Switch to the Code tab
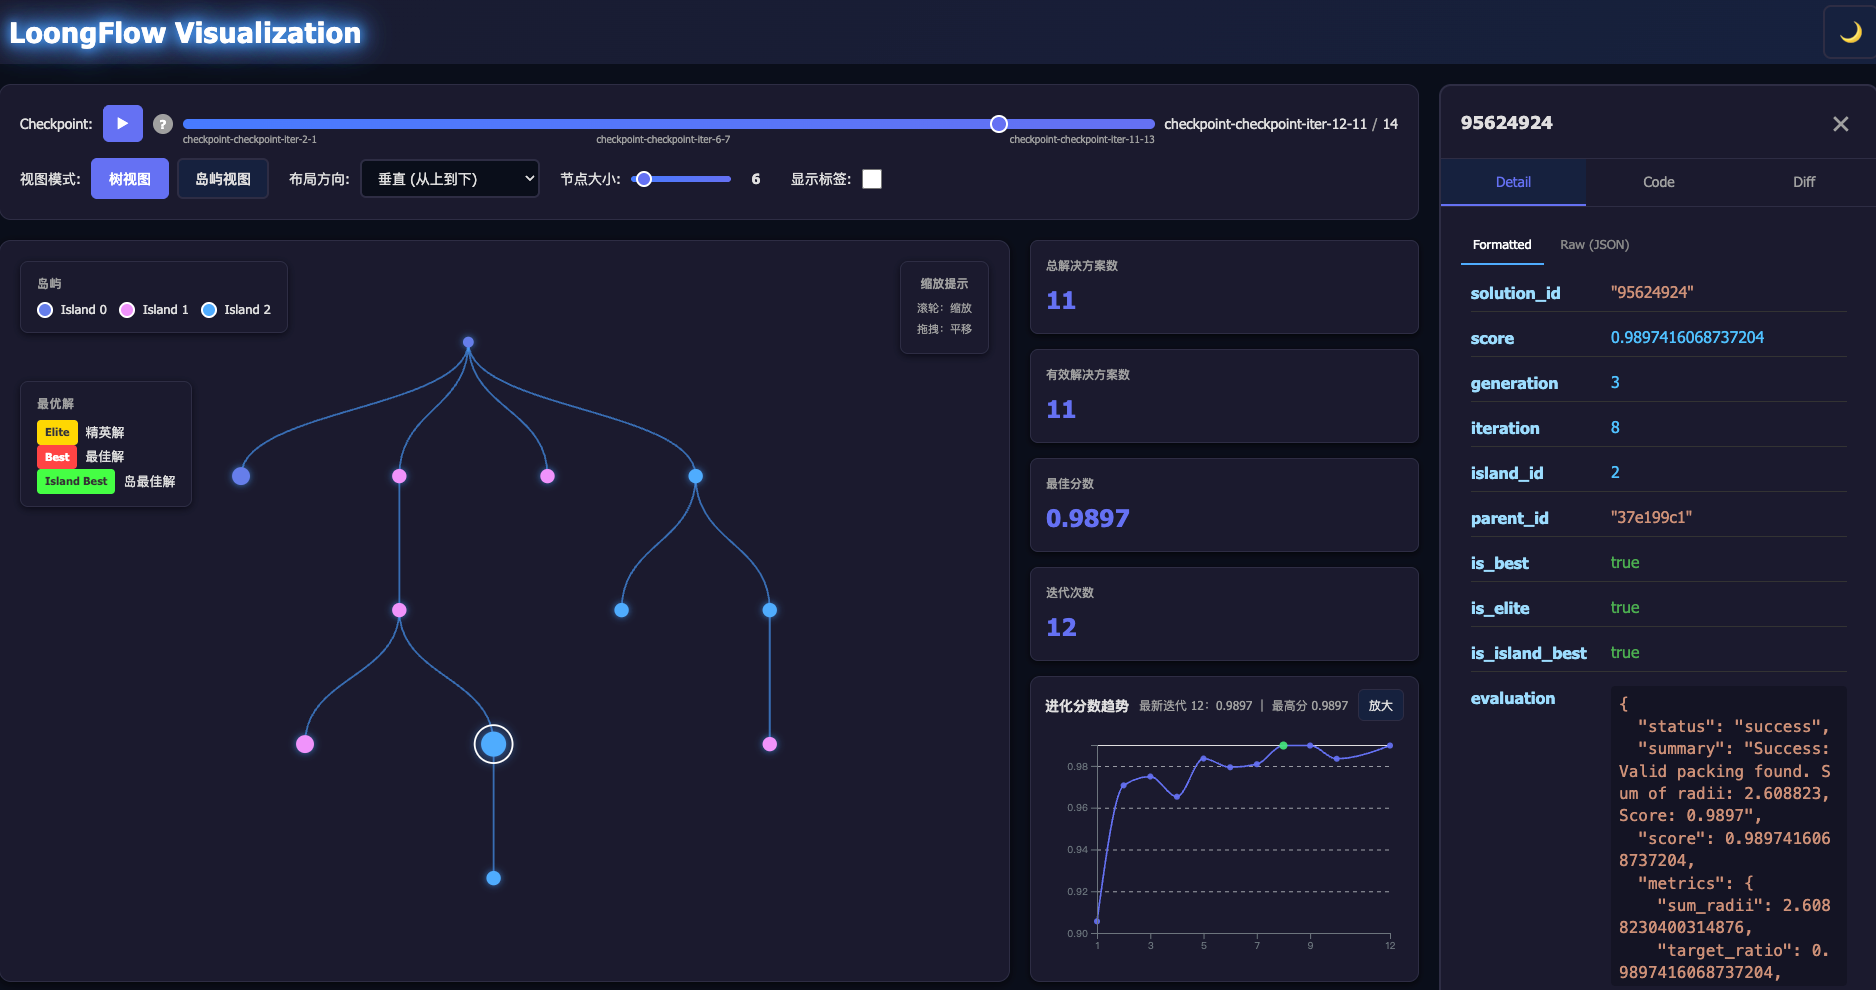This screenshot has width=1876, height=990. (x=1657, y=182)
